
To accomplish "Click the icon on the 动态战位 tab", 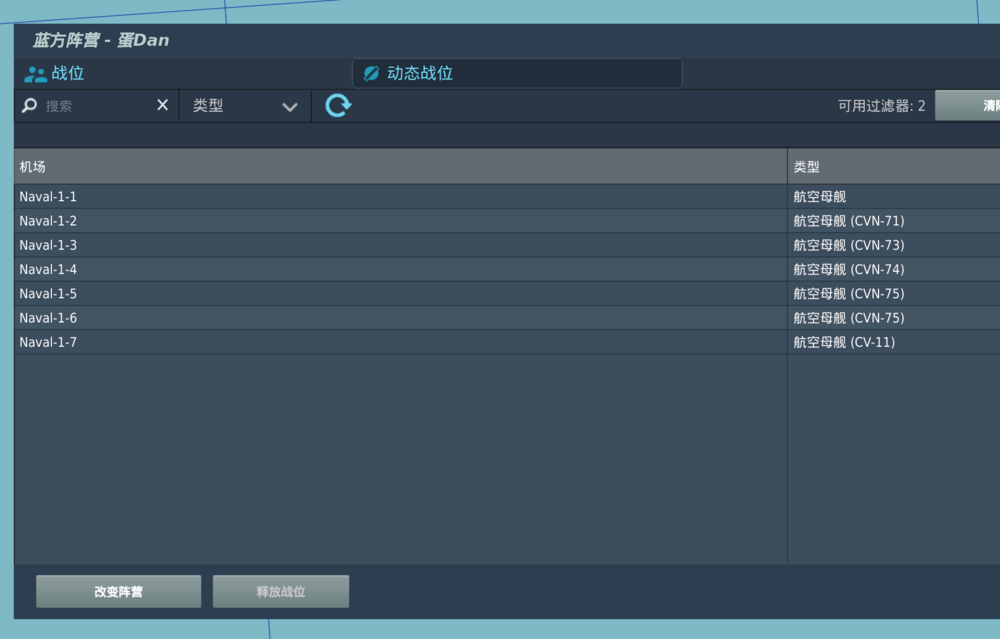I will pyautogui.click(x=372, y=72).
